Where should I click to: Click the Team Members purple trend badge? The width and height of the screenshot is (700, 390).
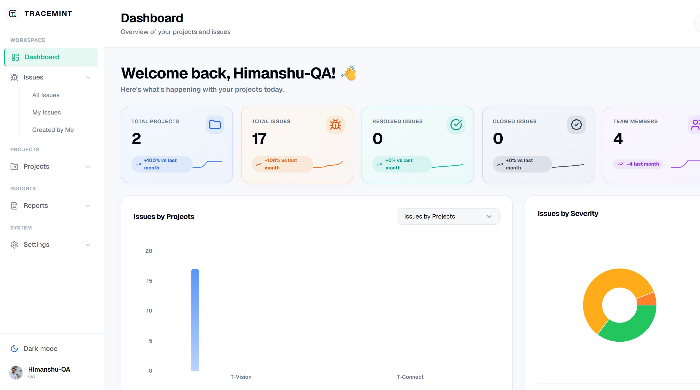[638, 164]
